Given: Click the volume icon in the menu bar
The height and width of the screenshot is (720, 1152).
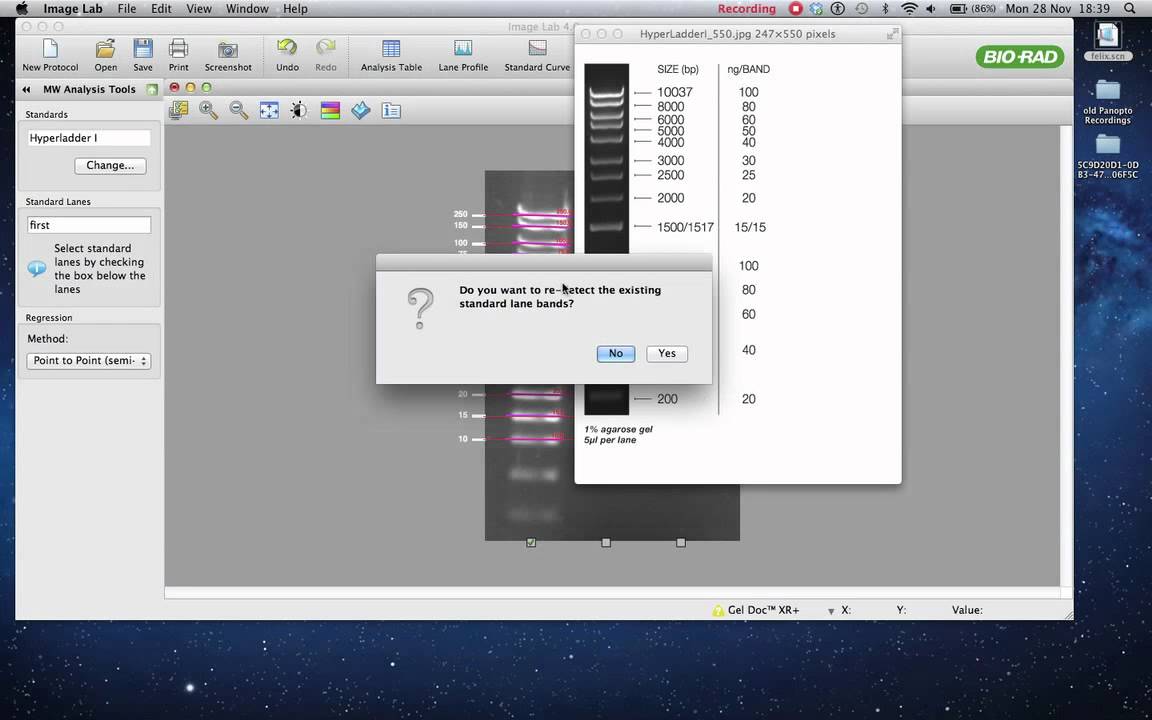Looking at the screenshot, I should pyautogui.click(x=931, y=9).
